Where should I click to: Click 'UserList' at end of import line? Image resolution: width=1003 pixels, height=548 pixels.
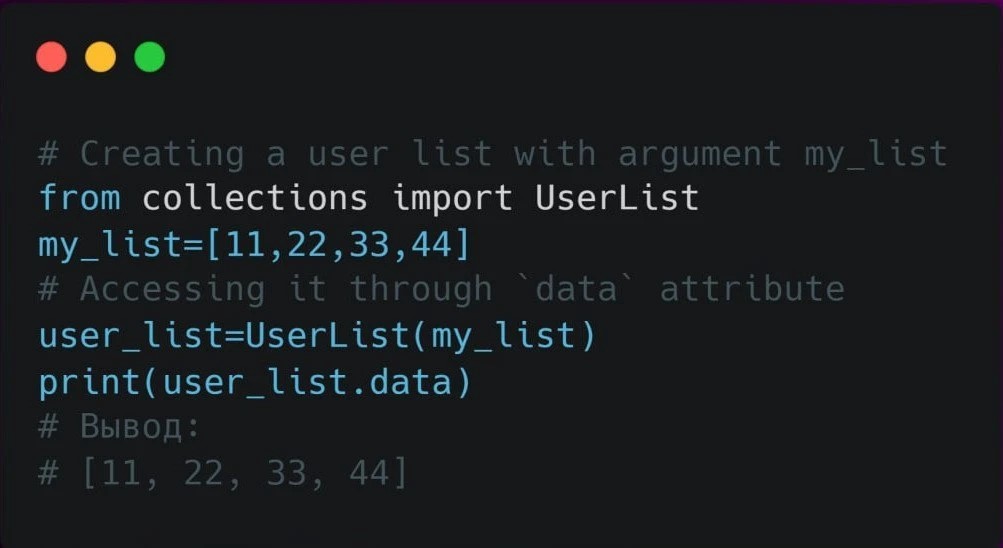click(617, 198)
